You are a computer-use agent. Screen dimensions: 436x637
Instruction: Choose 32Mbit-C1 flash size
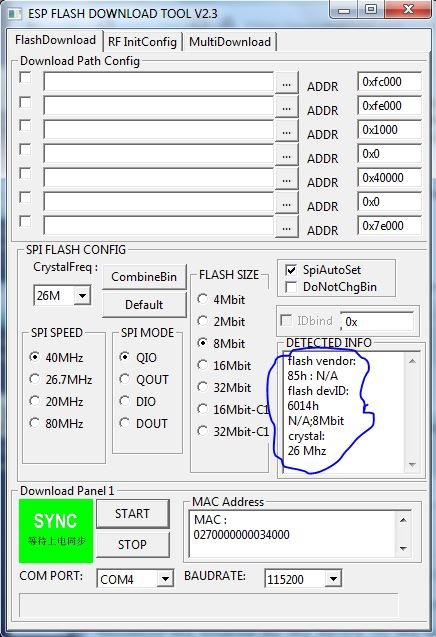(233, 431)
